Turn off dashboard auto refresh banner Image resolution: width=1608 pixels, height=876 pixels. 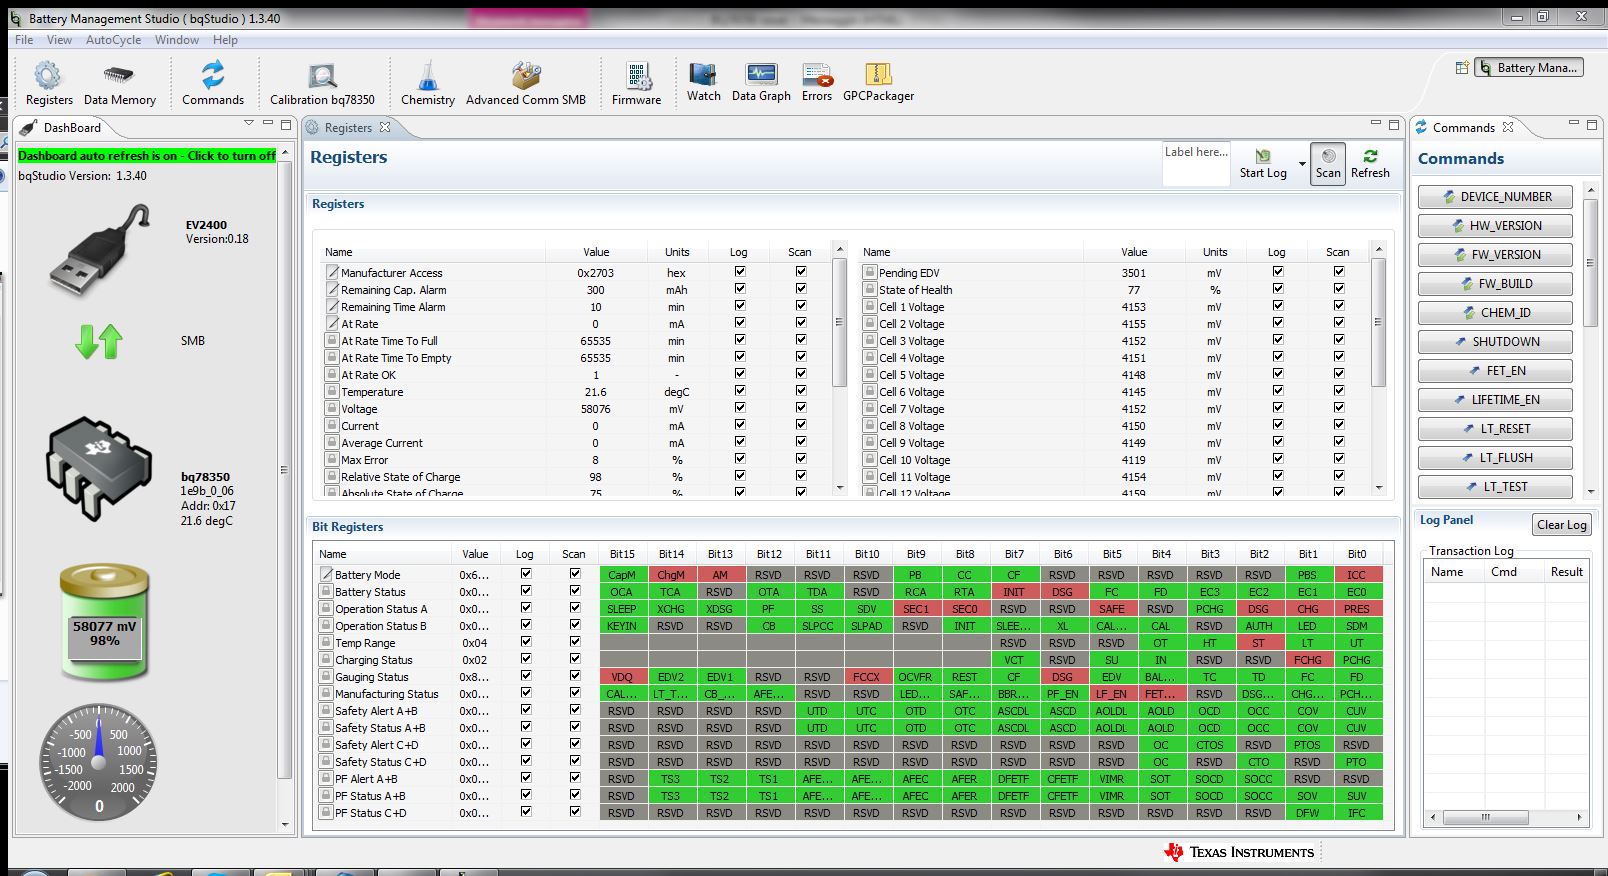(147, 156)
